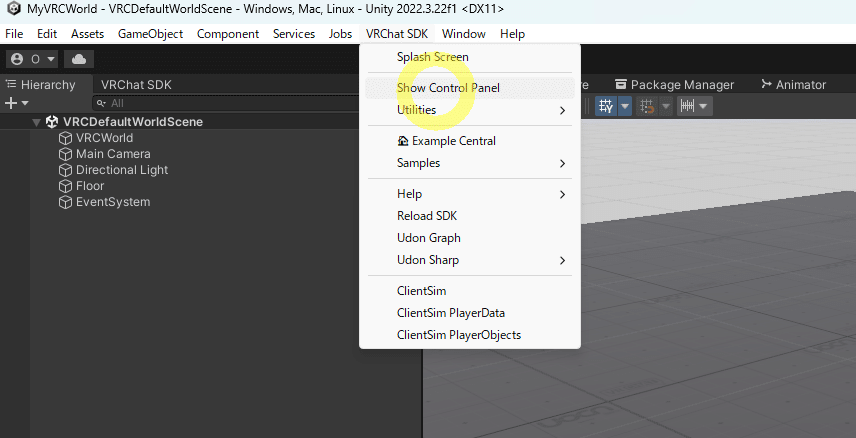Screen dimensions: 856x438
Task: Open the grid visibility options dropdown
Action: [x=625, y=106]
